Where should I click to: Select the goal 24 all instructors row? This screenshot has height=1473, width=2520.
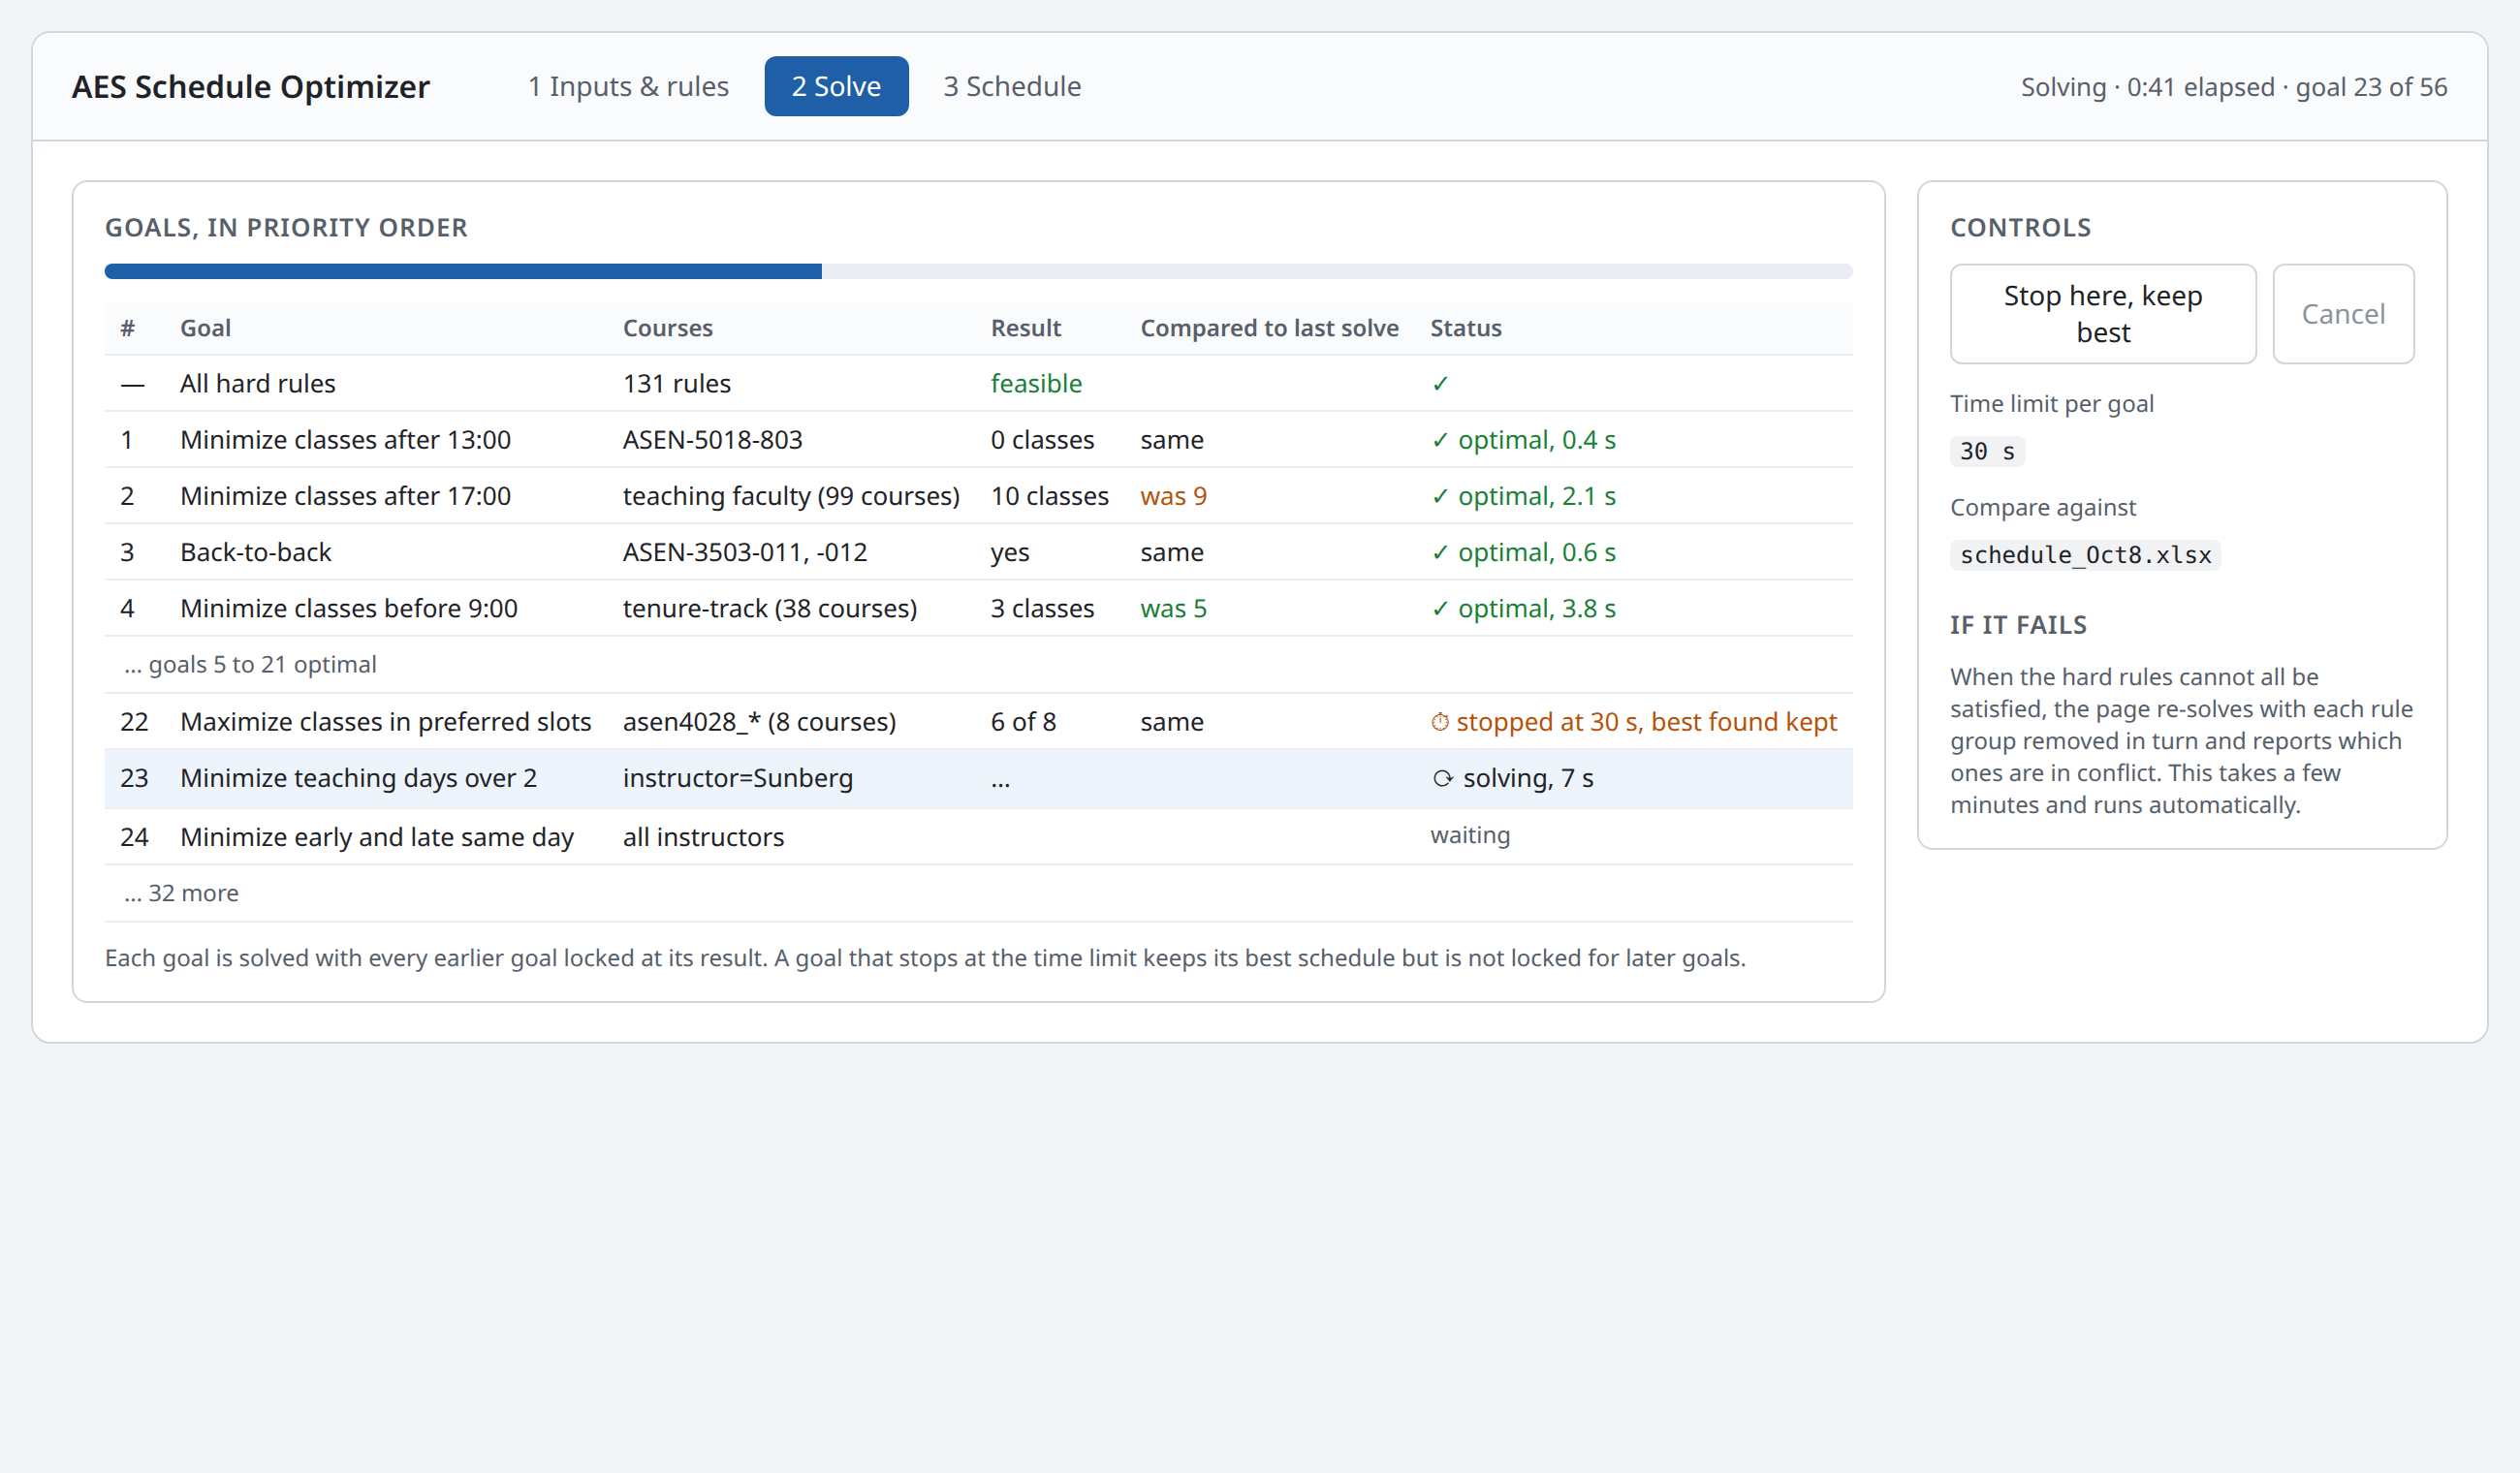pos(978,836)
